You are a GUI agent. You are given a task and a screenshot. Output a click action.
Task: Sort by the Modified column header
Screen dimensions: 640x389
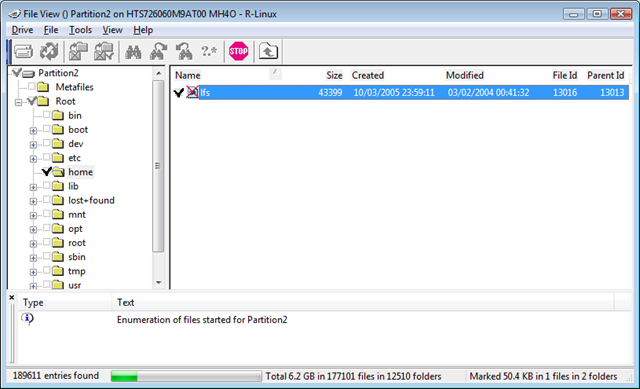(464, 75)
